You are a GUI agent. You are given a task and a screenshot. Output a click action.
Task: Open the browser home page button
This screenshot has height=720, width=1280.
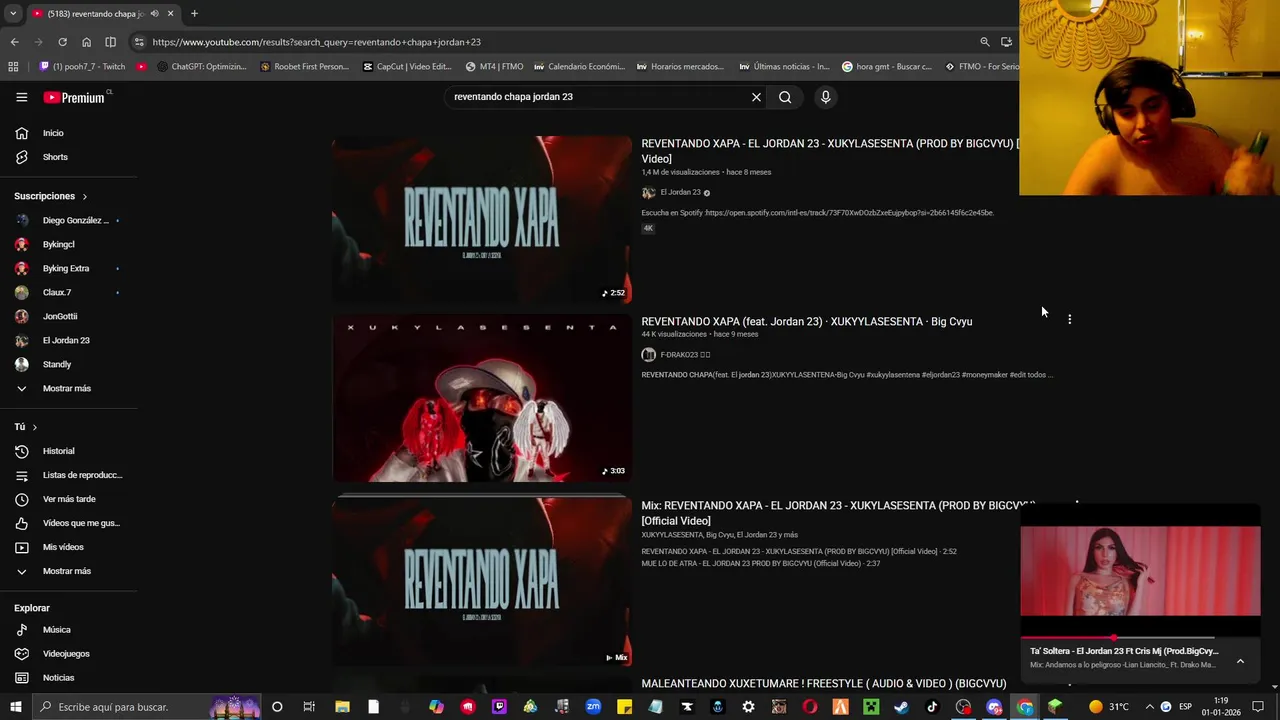(86, 42)
